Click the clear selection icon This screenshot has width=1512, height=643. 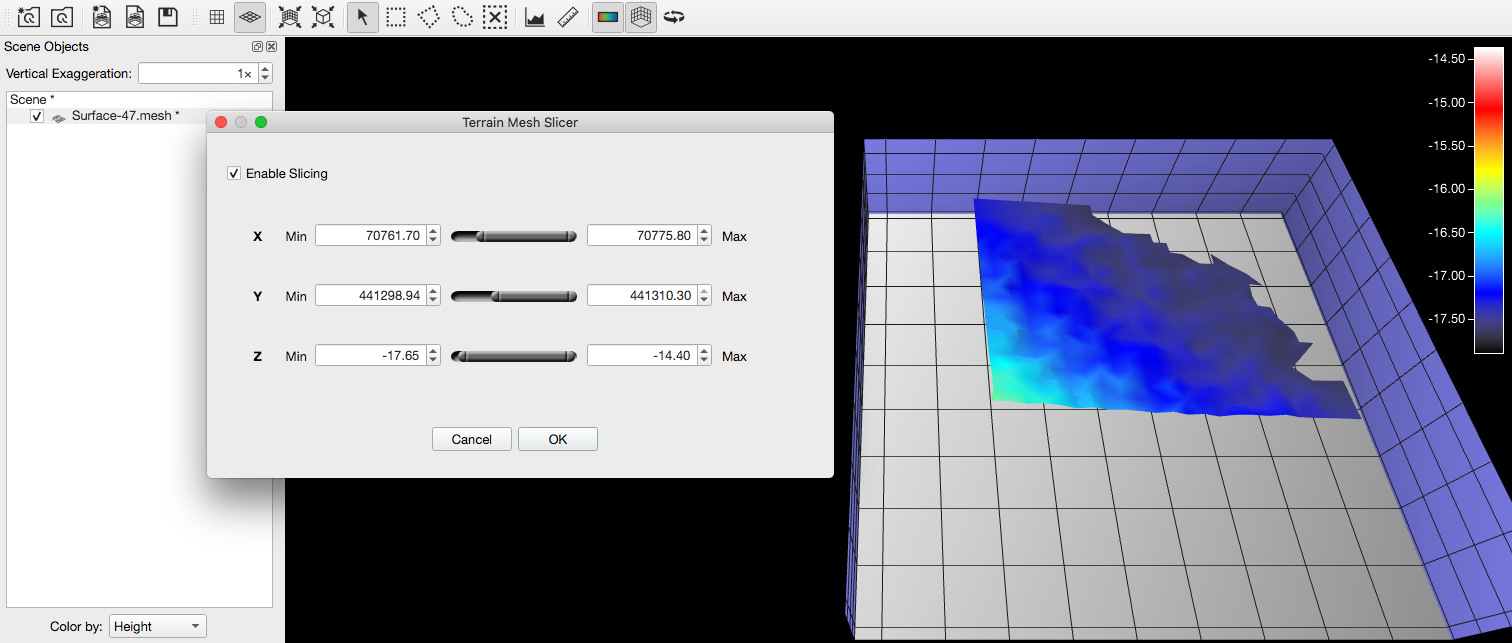pyautogui.click(x=494, y=17)
